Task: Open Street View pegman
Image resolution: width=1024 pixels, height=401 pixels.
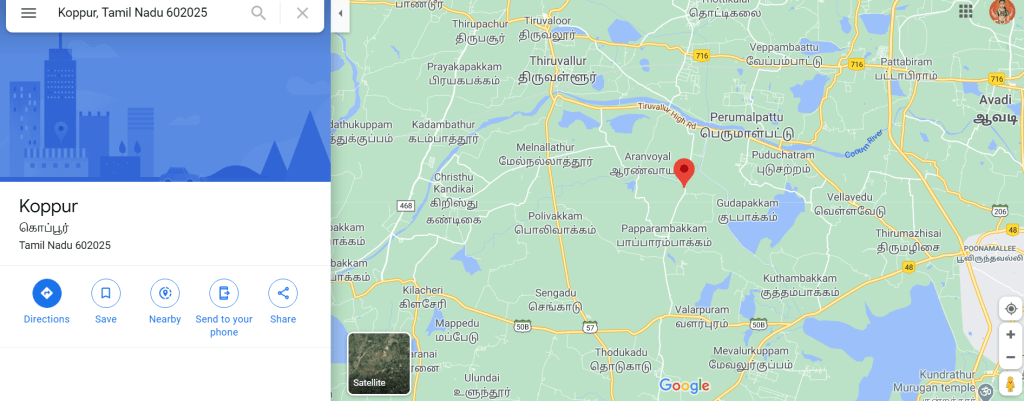Action: point(1011,384)
